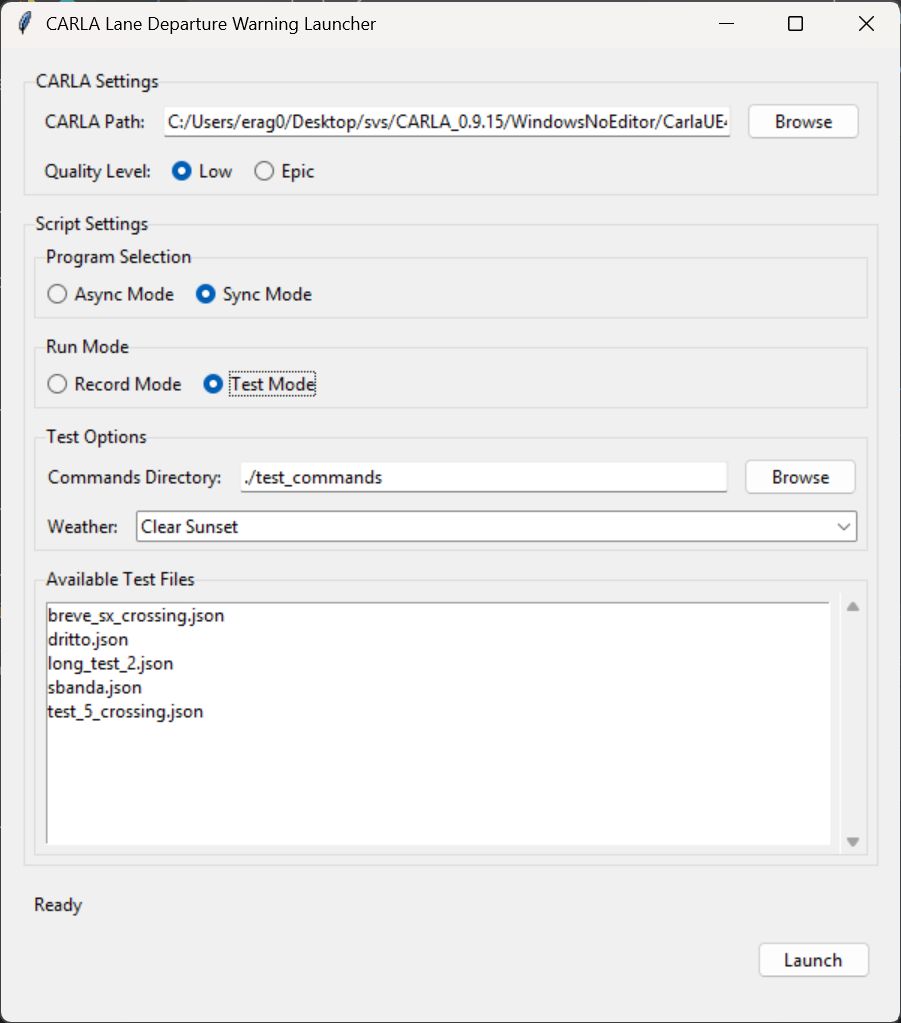The height and width of the screenshot is (1023, 901).
Task: Select long_test_2.json test file
Action: tap(110, 664)
